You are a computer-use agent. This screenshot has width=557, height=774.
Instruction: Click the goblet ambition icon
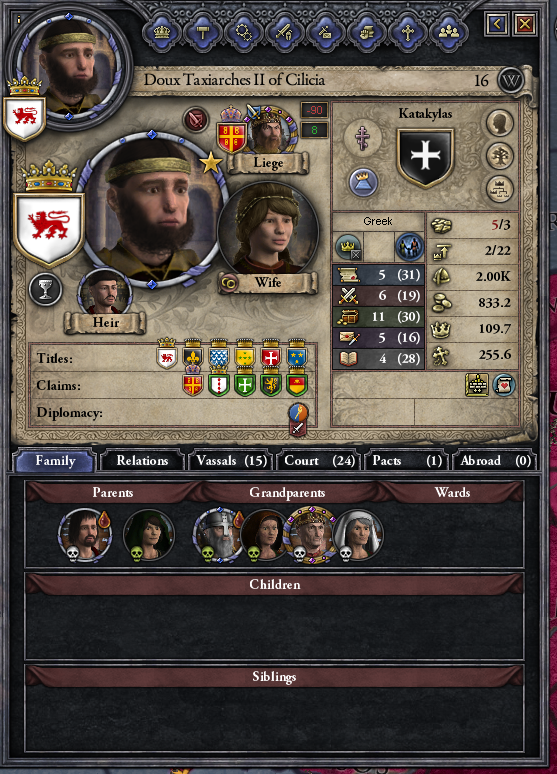coord(45,289)
